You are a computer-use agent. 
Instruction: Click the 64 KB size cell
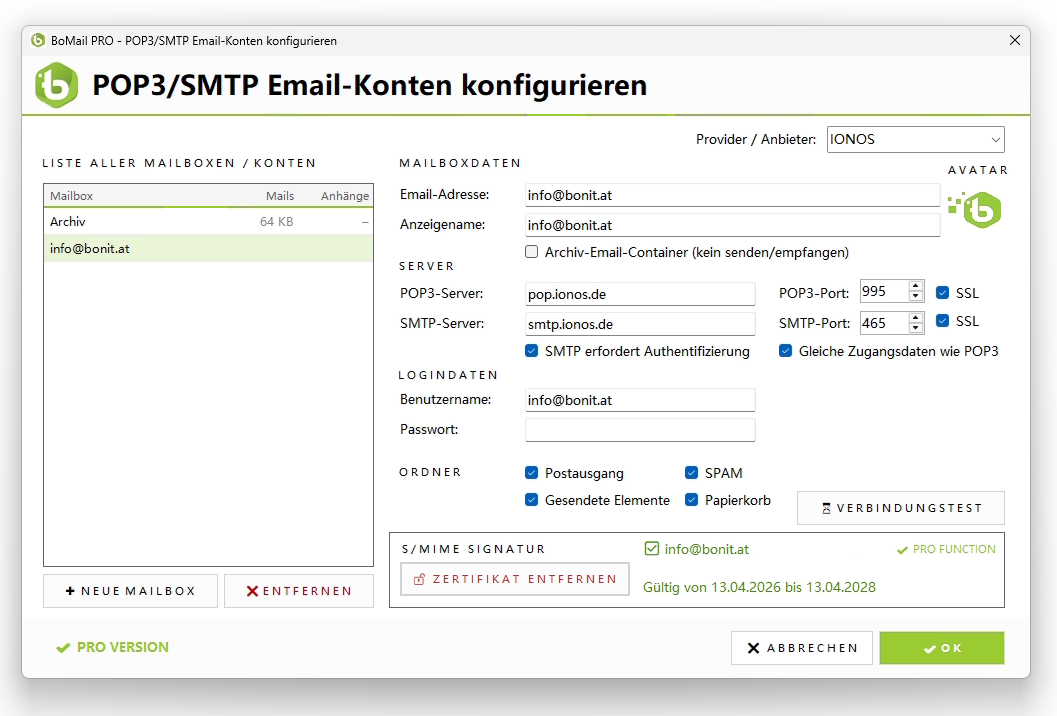pyautogui.click(x=276, y=222)
